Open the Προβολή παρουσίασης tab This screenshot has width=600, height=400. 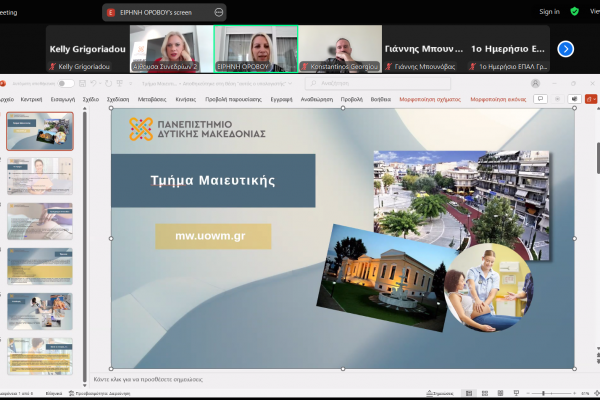233,99
